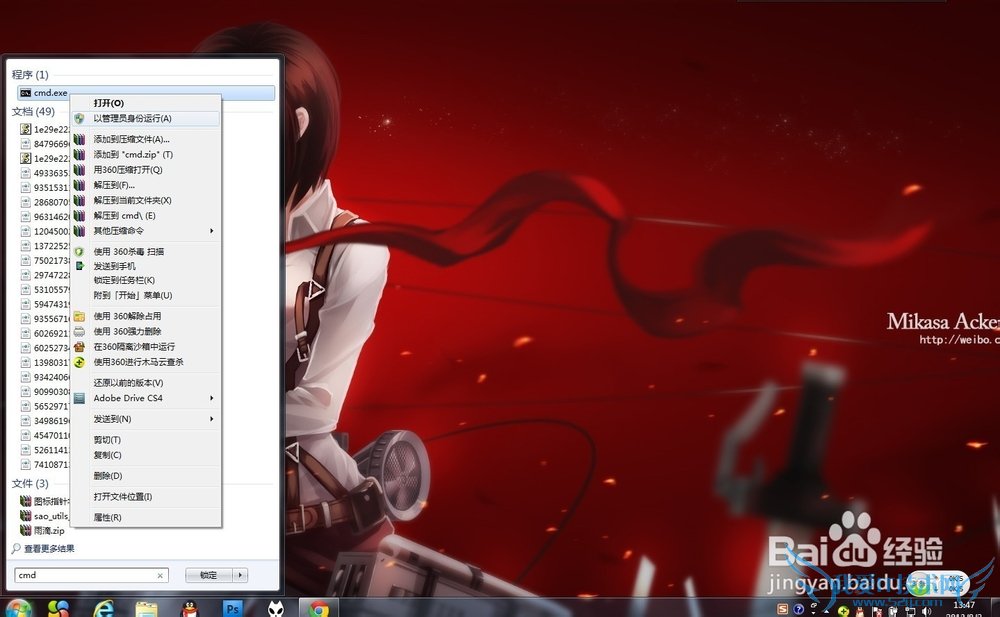Open Windows Explorer folder icon in taskbar
Image resolution: width=1000 pixels, height=617 pixels.
point(147,607)
